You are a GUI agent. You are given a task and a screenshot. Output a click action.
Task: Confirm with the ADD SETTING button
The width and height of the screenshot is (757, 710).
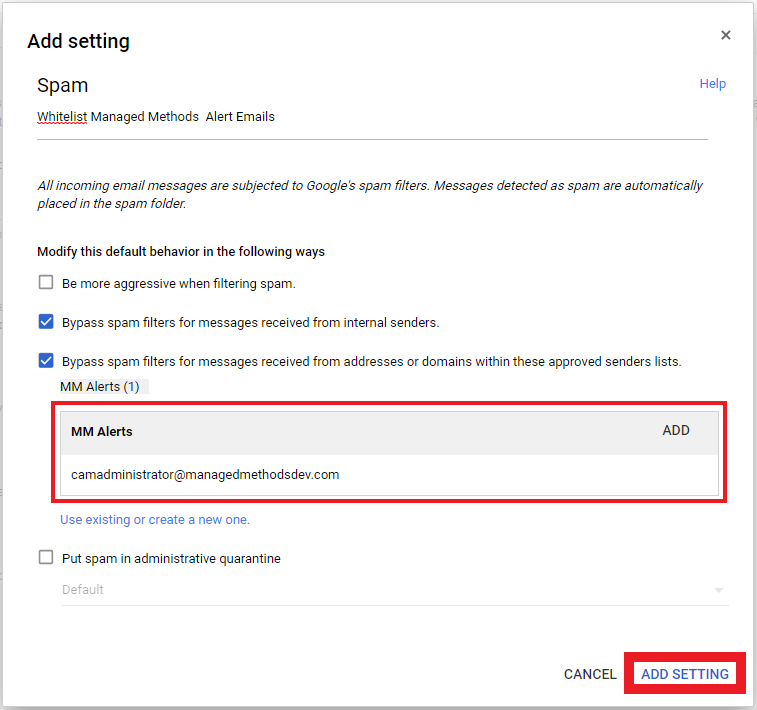tap(684, 674)
